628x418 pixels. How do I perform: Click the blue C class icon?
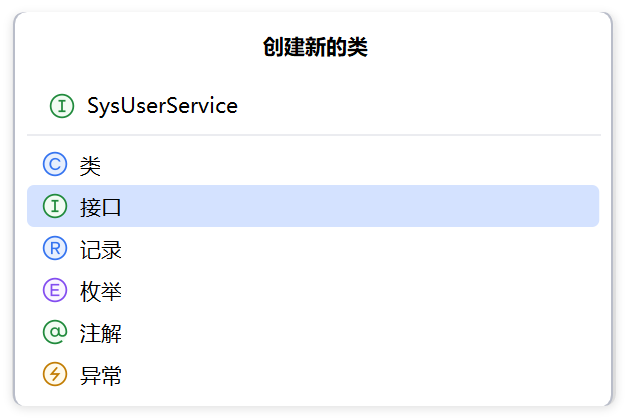tap(55, 164)
